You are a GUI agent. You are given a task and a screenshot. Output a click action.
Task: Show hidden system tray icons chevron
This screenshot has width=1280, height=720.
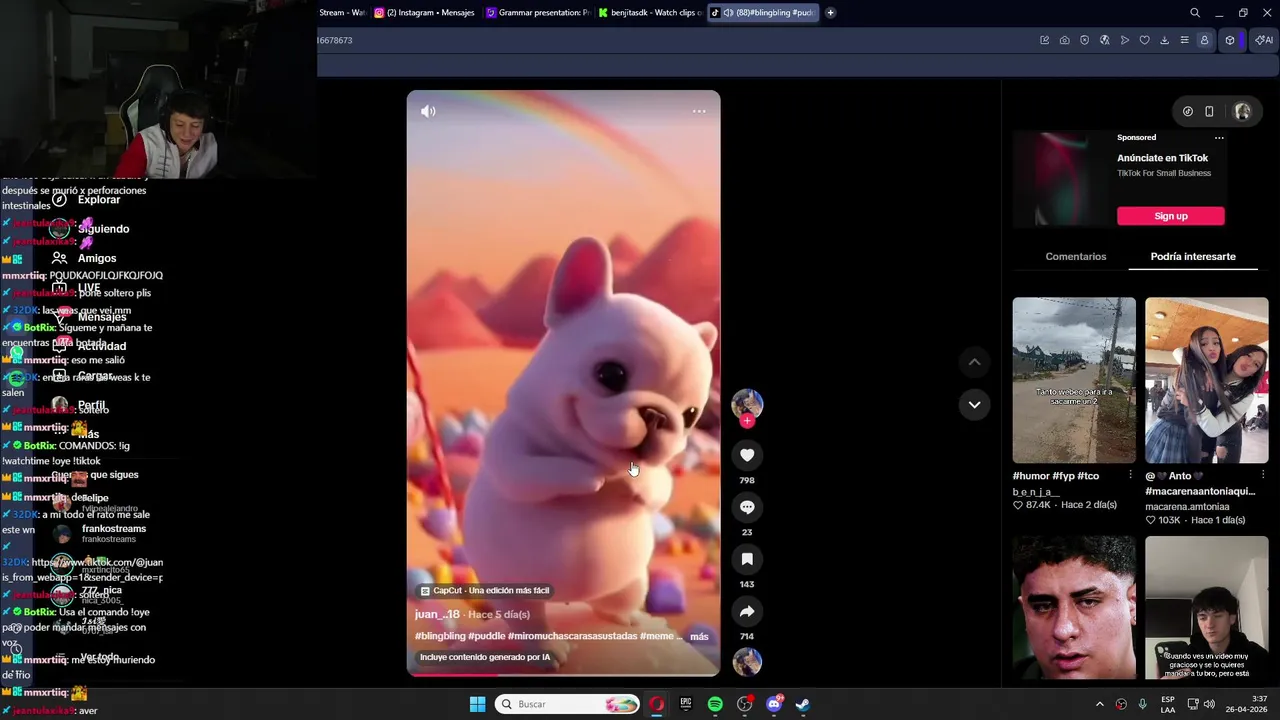click(x=1099, y=704)
